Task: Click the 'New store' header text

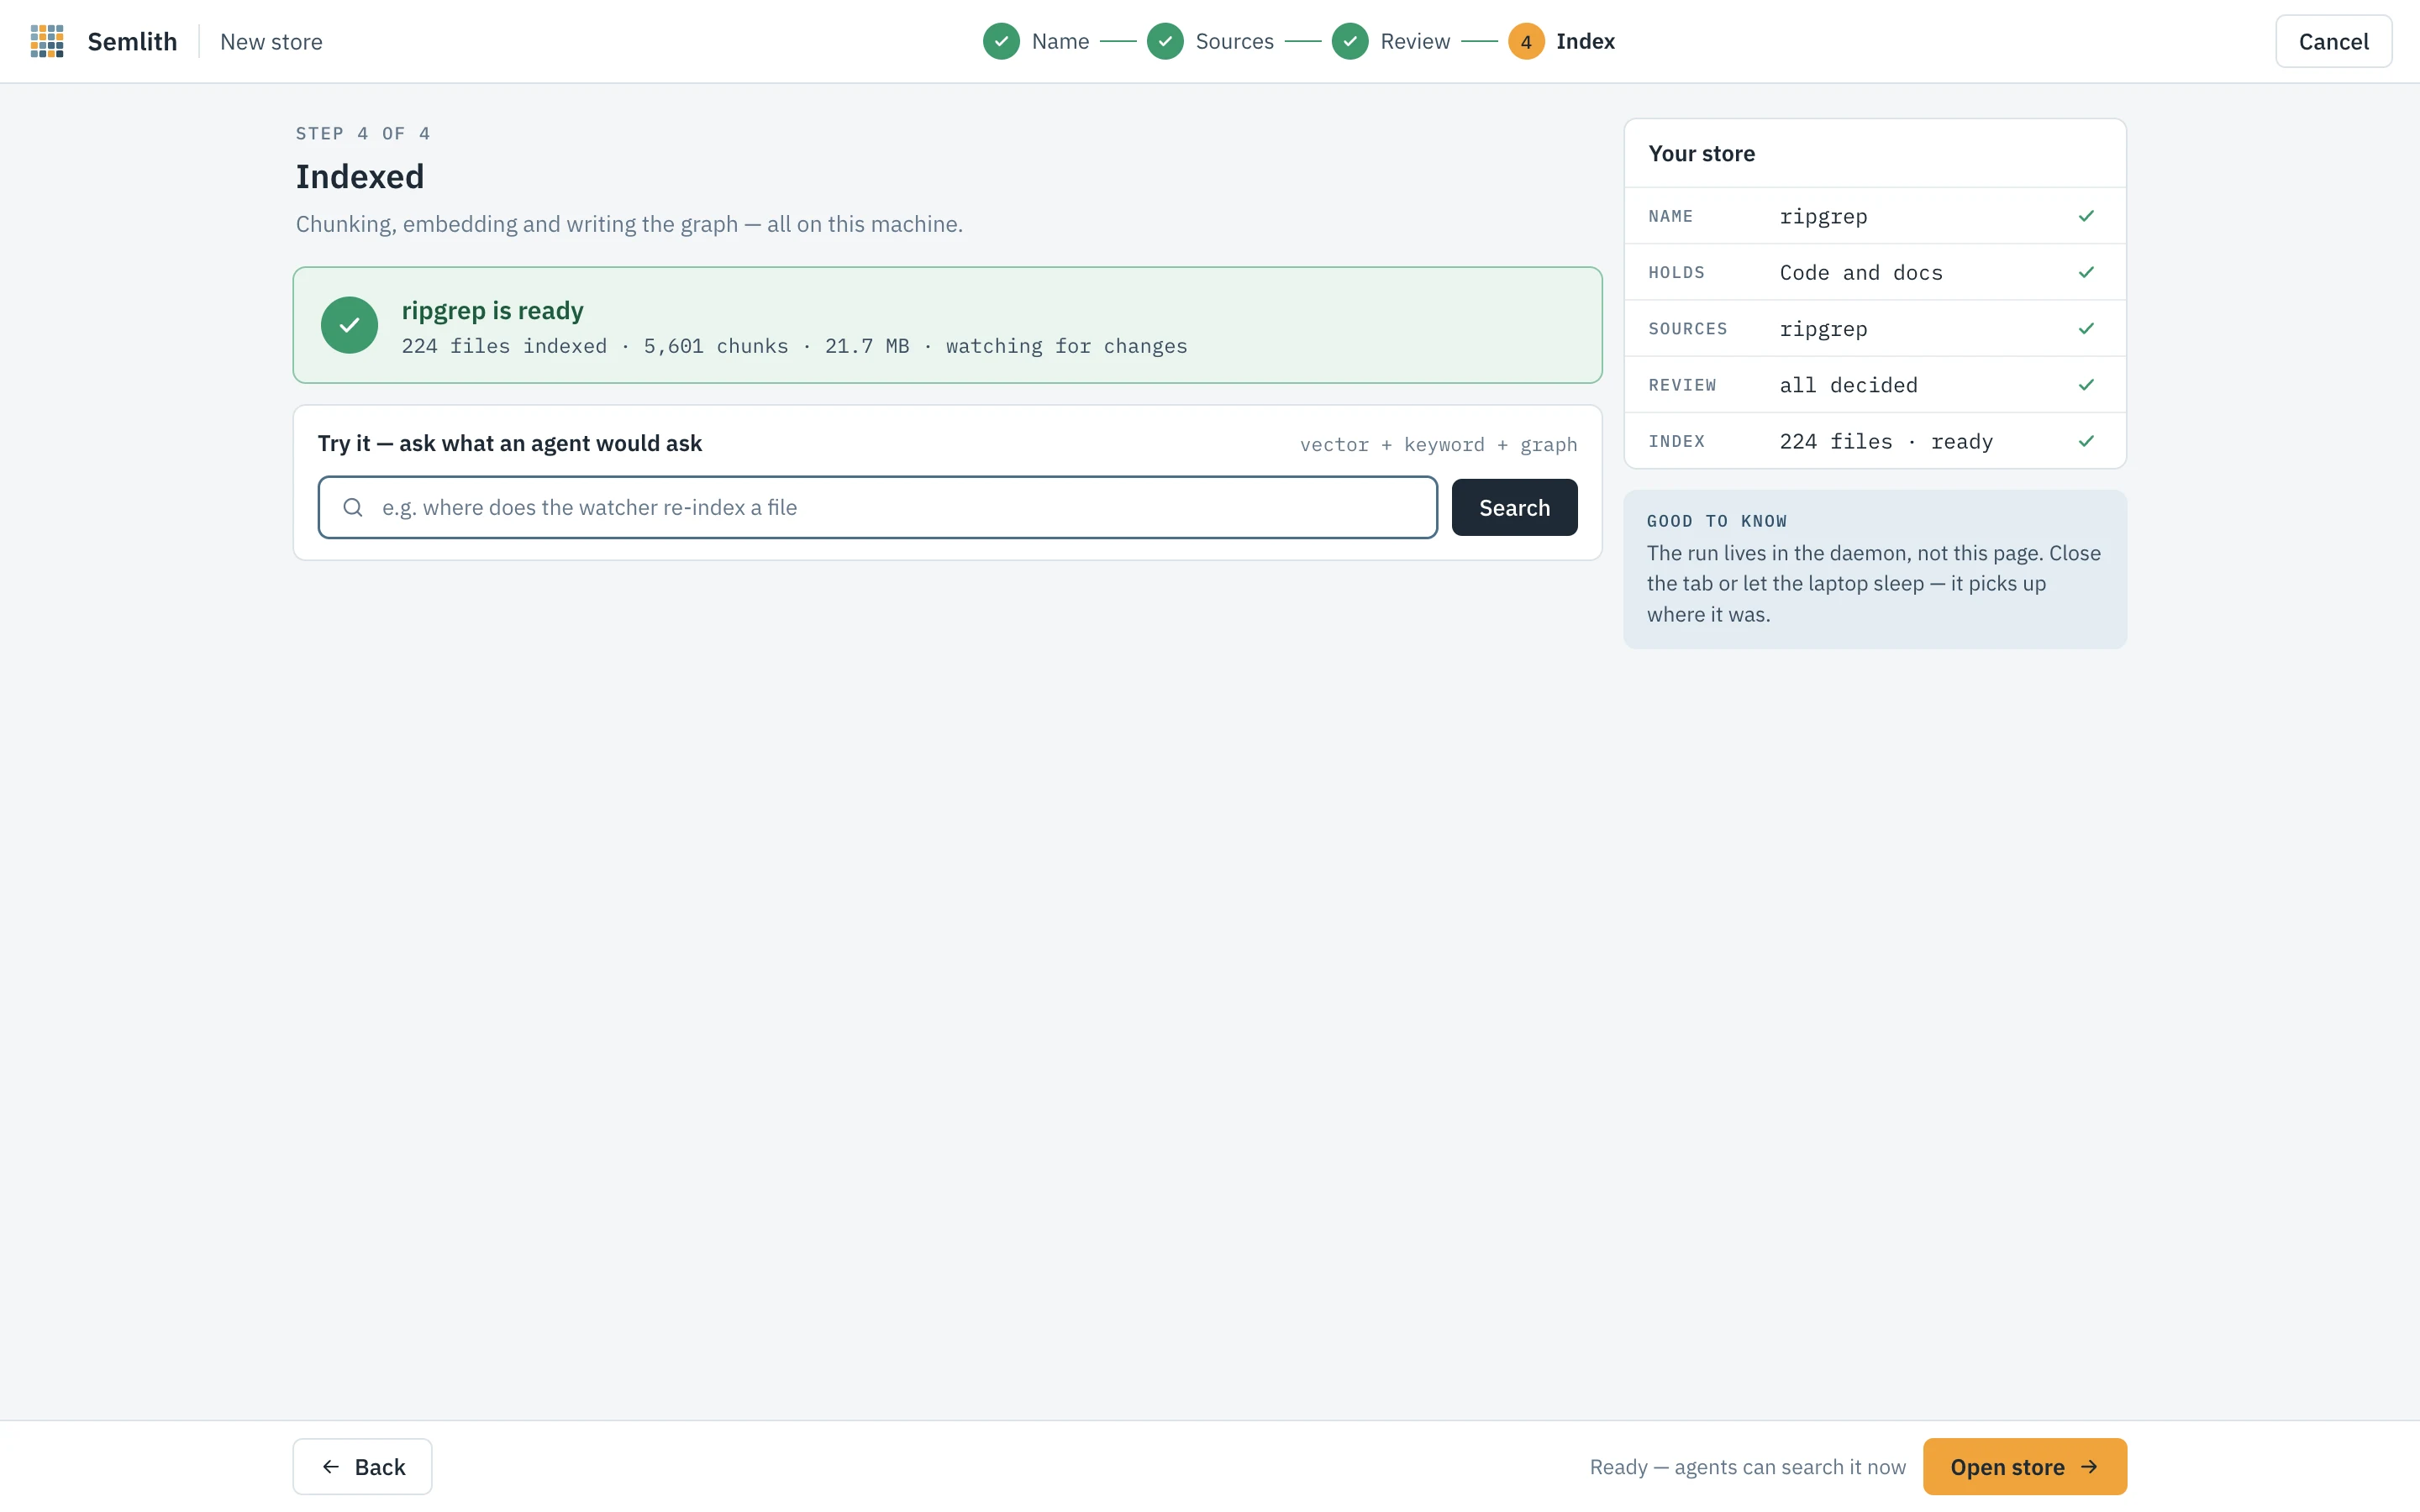Action: (x=271, y=42)
